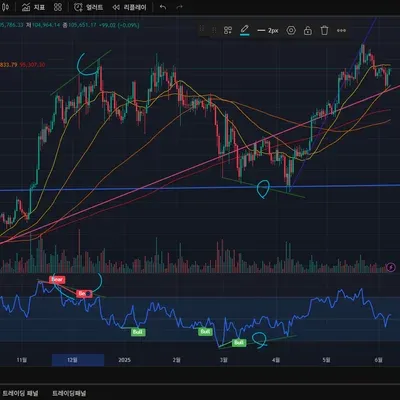Redo the chart action
This screenshot has height=400, width=400.
(x=179, y=7)
